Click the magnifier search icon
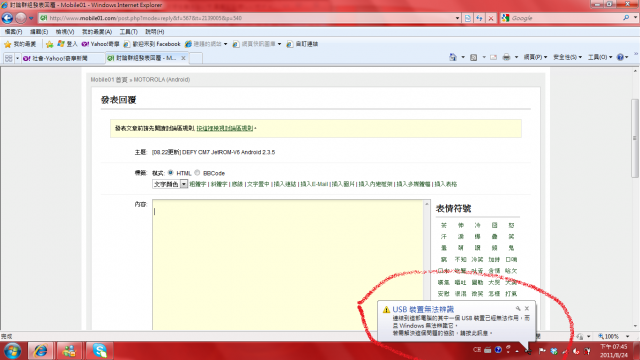 (x=626, y=18)
